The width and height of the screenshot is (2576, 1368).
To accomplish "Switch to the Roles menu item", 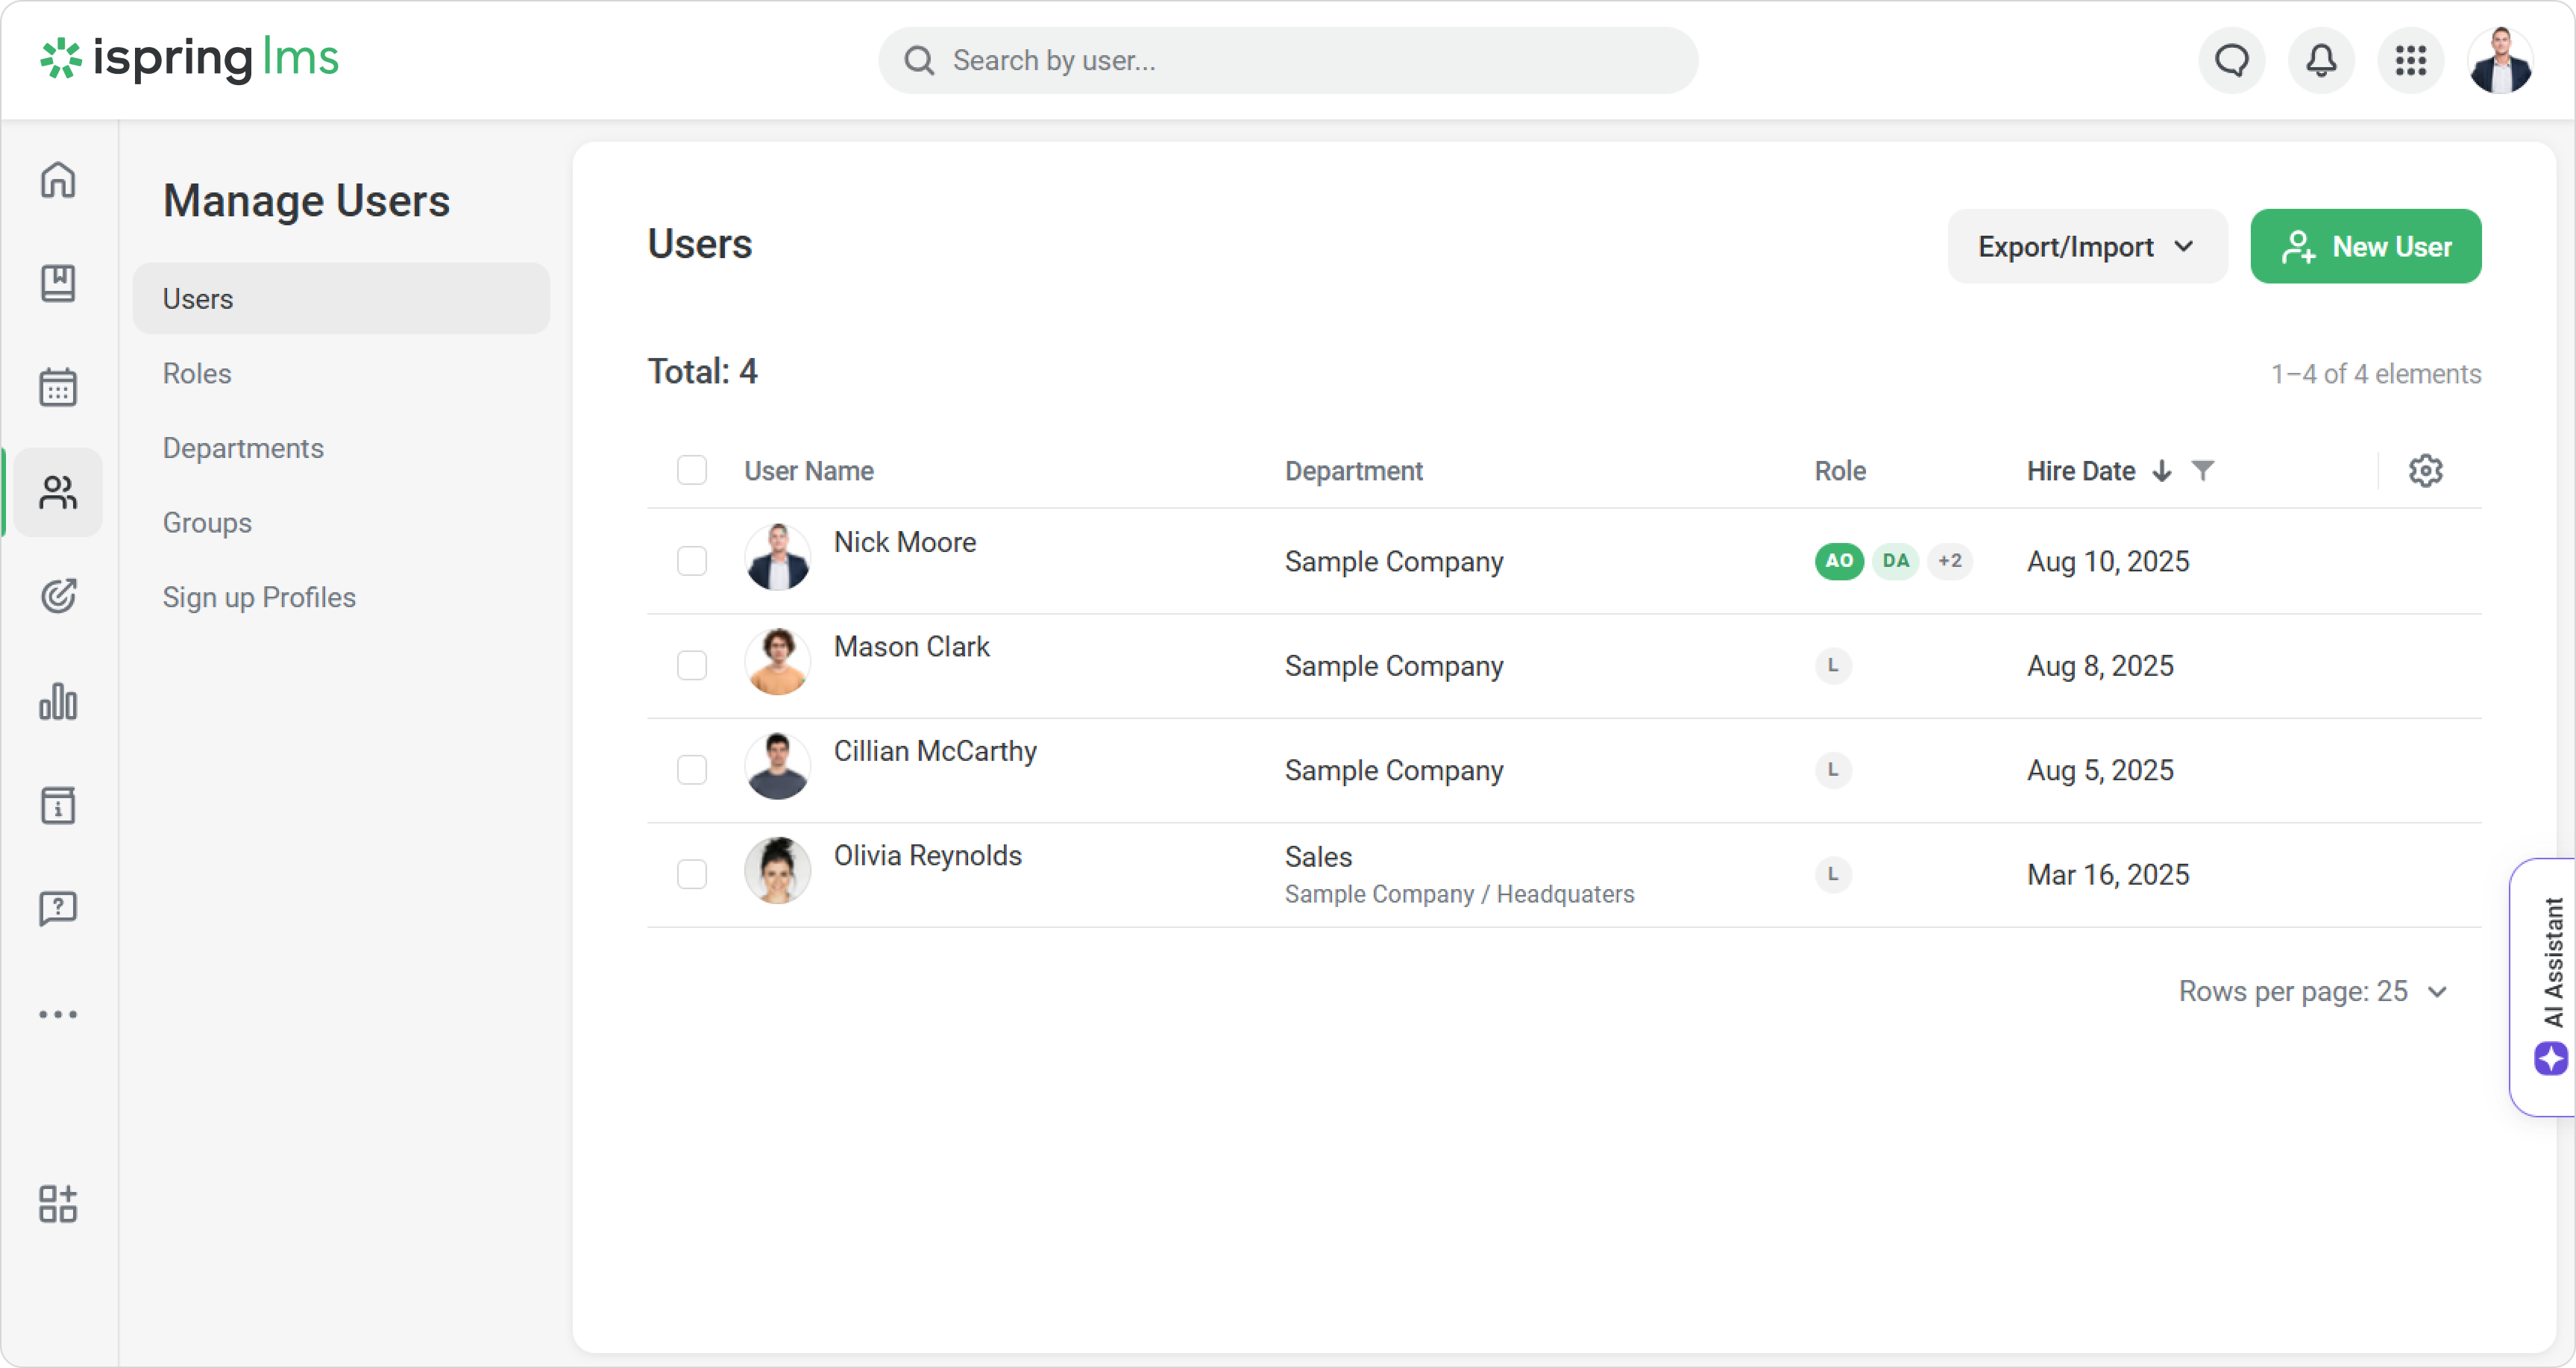I will click(x=197, y=373).
